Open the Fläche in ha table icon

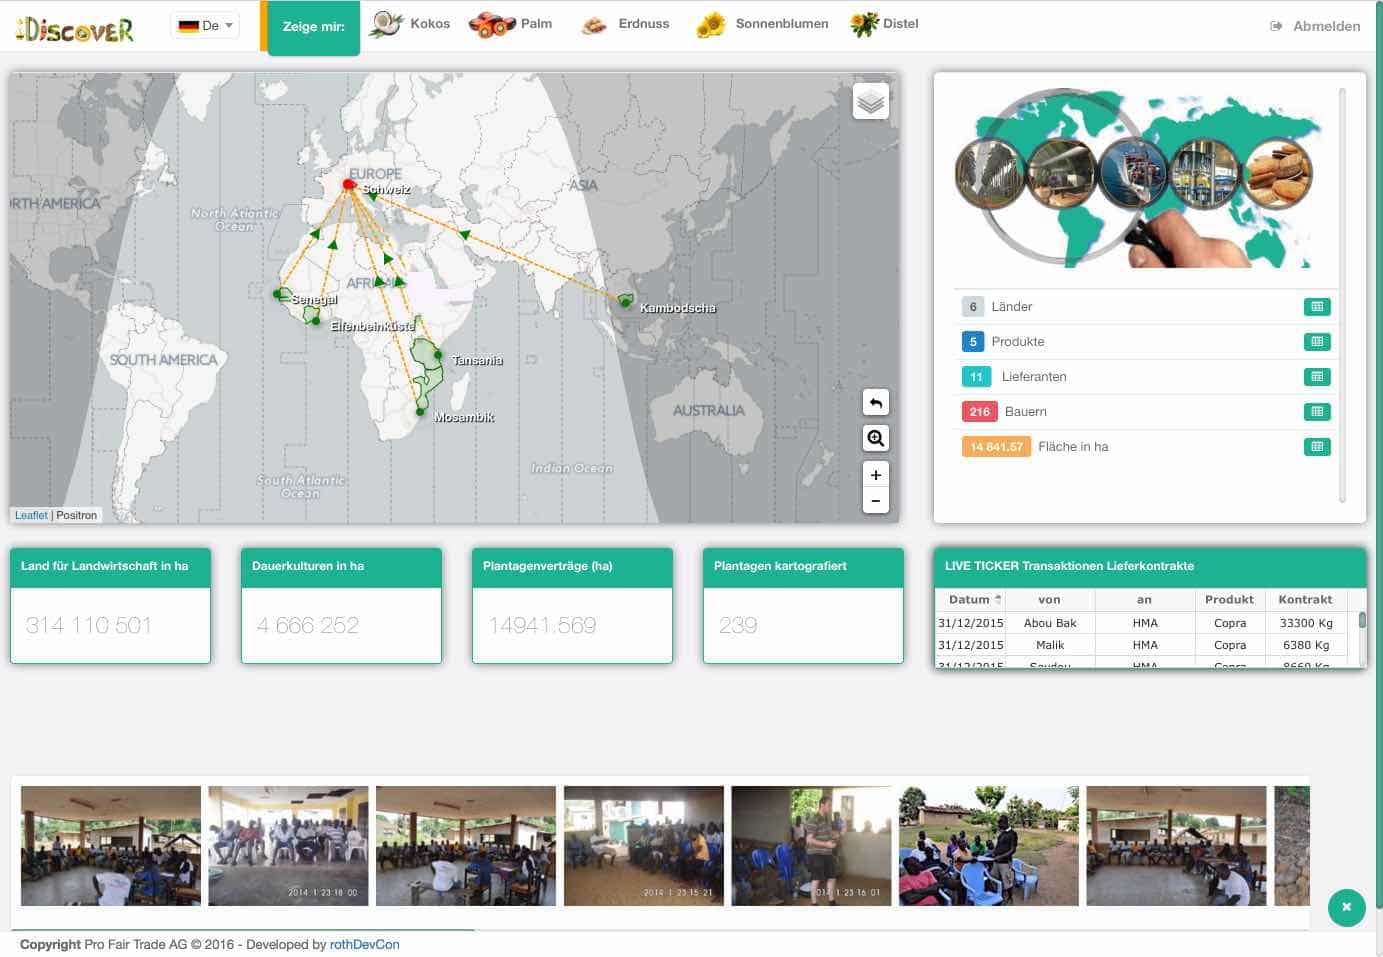click(x=1317, y=447)
